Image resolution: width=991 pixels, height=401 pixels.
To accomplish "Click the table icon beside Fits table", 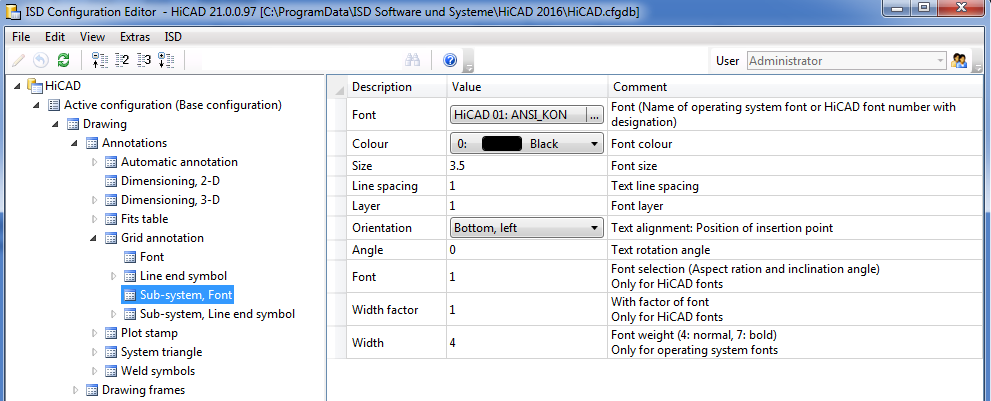I will pos(111,219).
